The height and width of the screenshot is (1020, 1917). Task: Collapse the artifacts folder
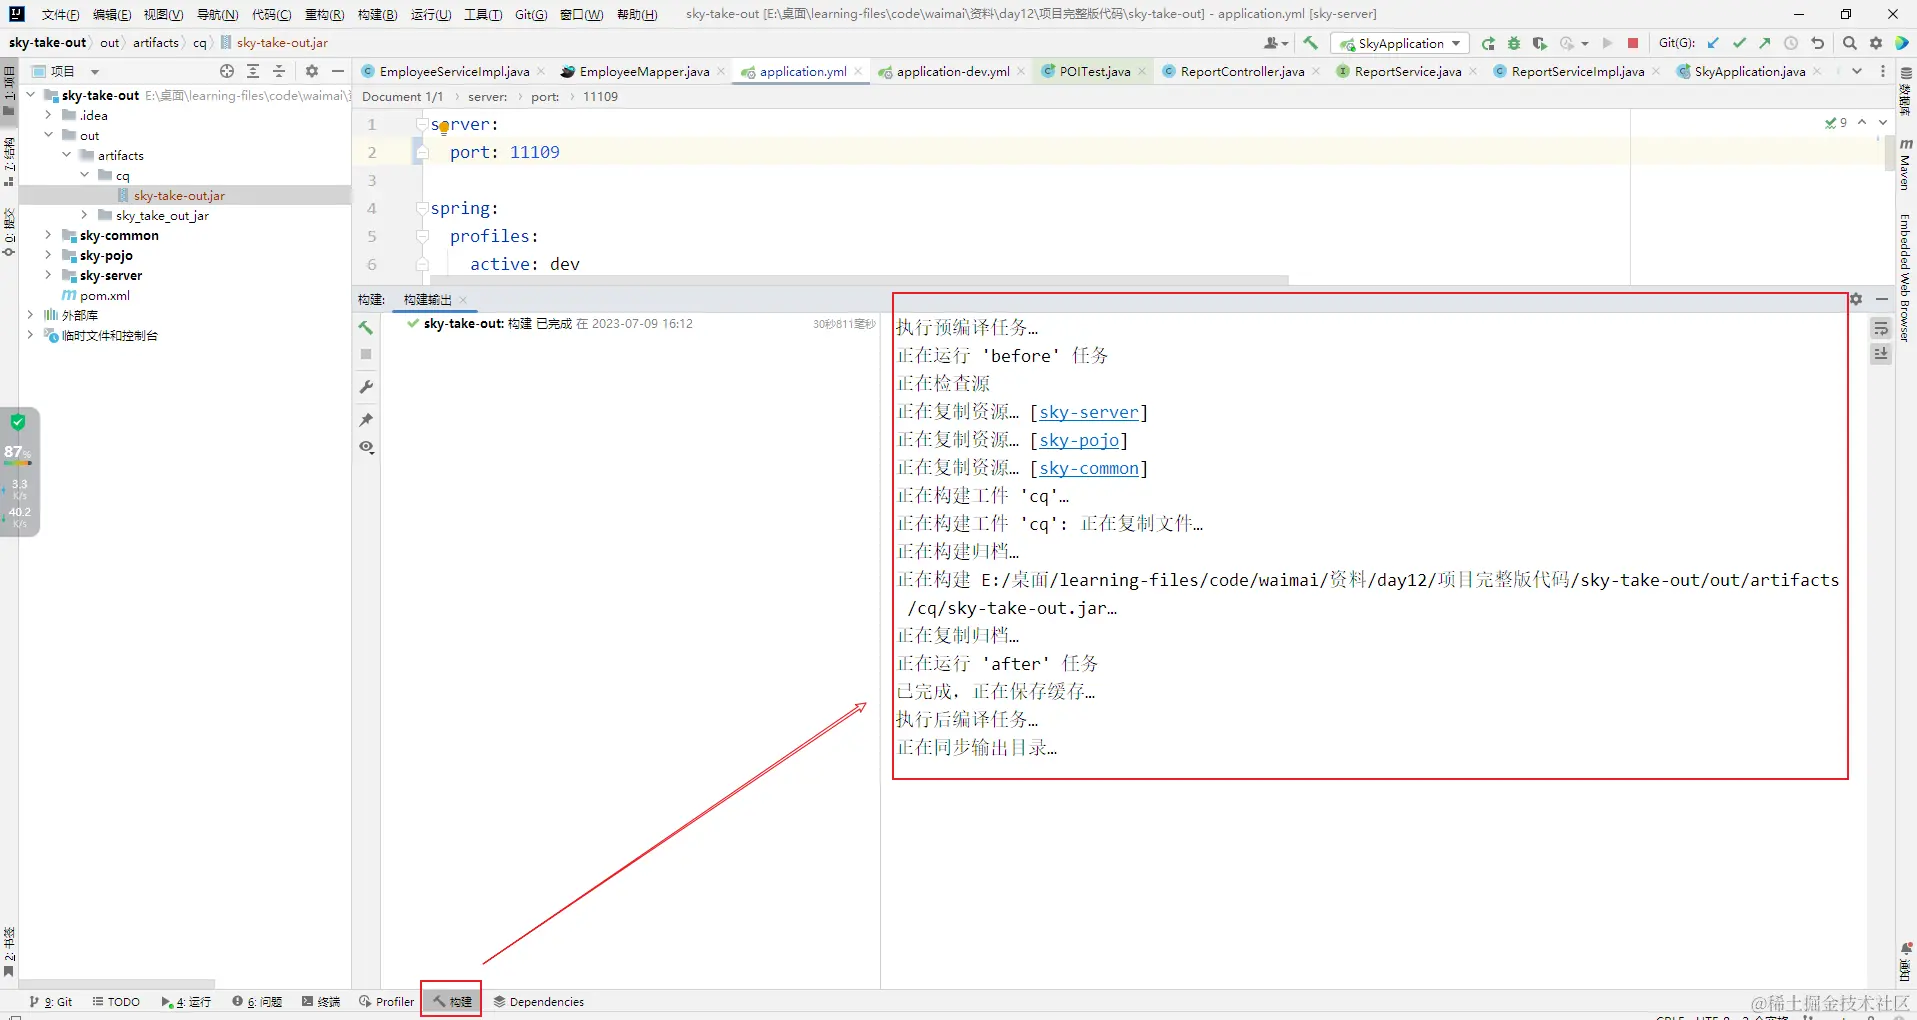[x=66, y=155]
